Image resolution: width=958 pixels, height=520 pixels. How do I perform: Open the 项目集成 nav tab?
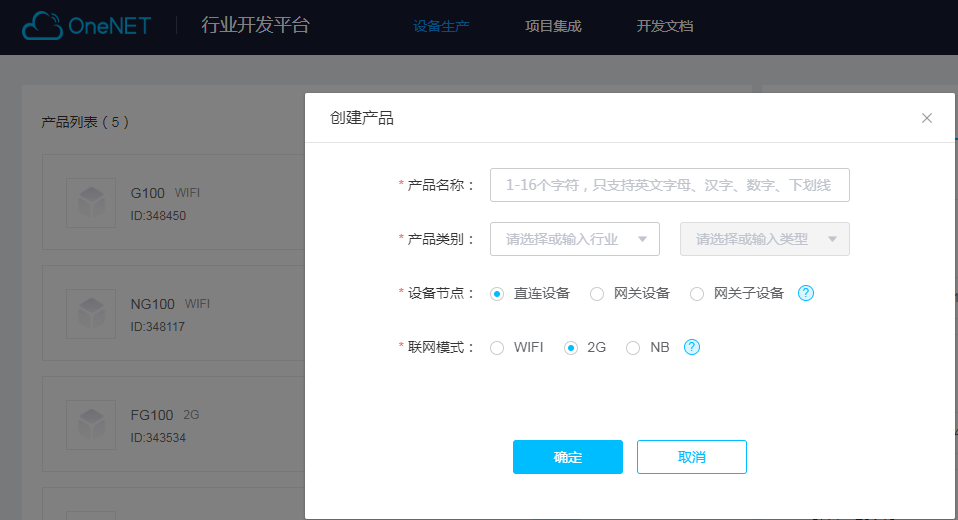click(x=553, y=26)
